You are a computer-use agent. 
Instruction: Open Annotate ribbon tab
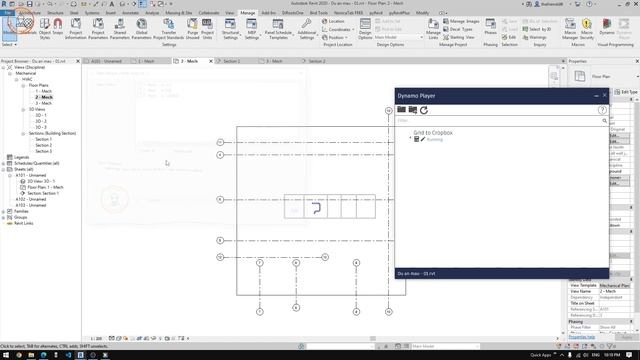130,13
